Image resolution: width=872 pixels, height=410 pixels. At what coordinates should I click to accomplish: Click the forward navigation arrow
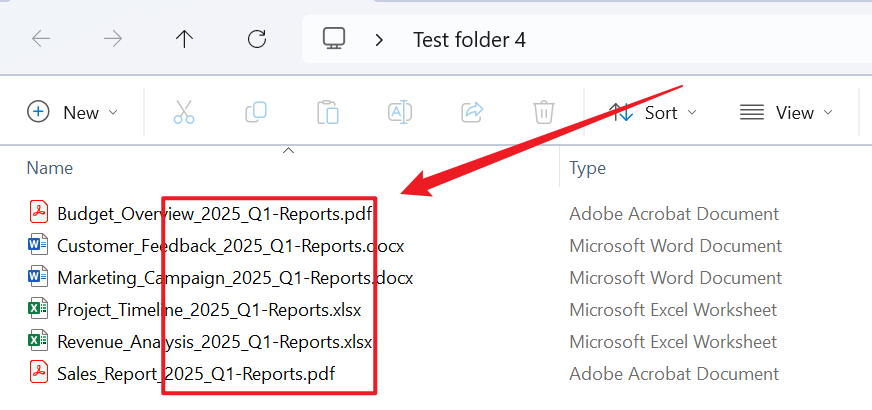pos(113,40)
